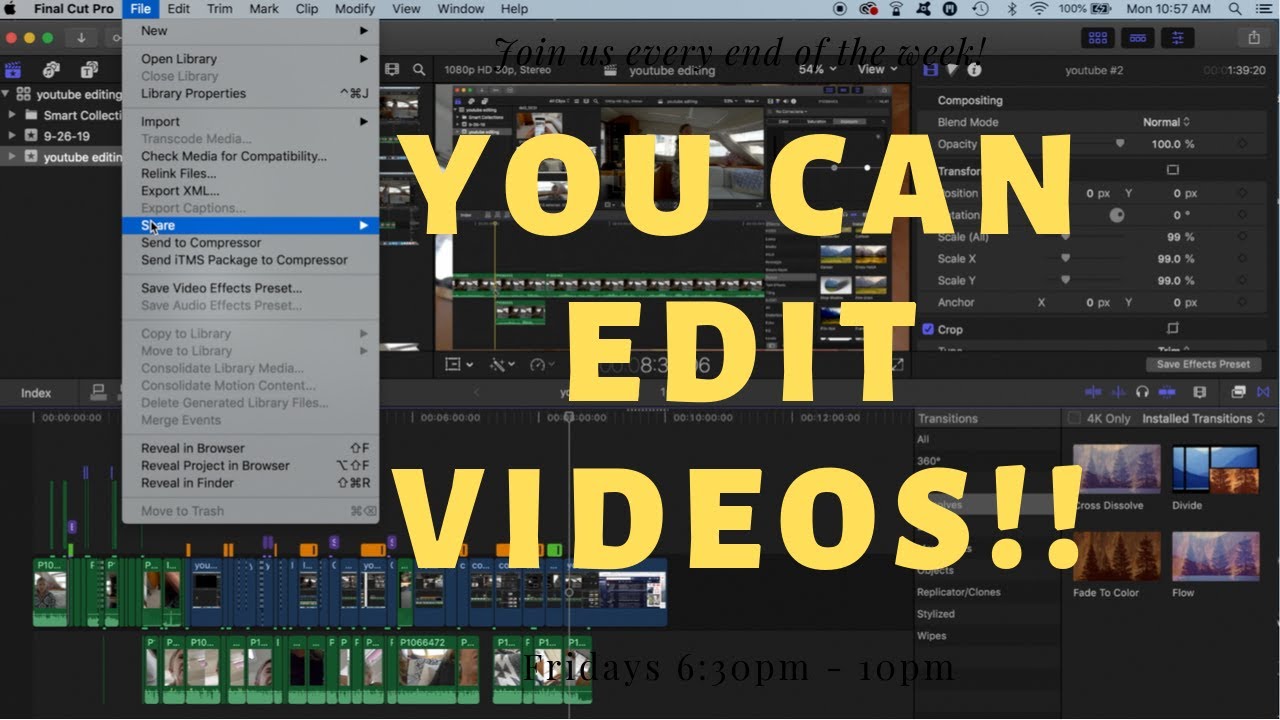
Task: Open the Modify menu in menu bar
Action: click(354, 9)
